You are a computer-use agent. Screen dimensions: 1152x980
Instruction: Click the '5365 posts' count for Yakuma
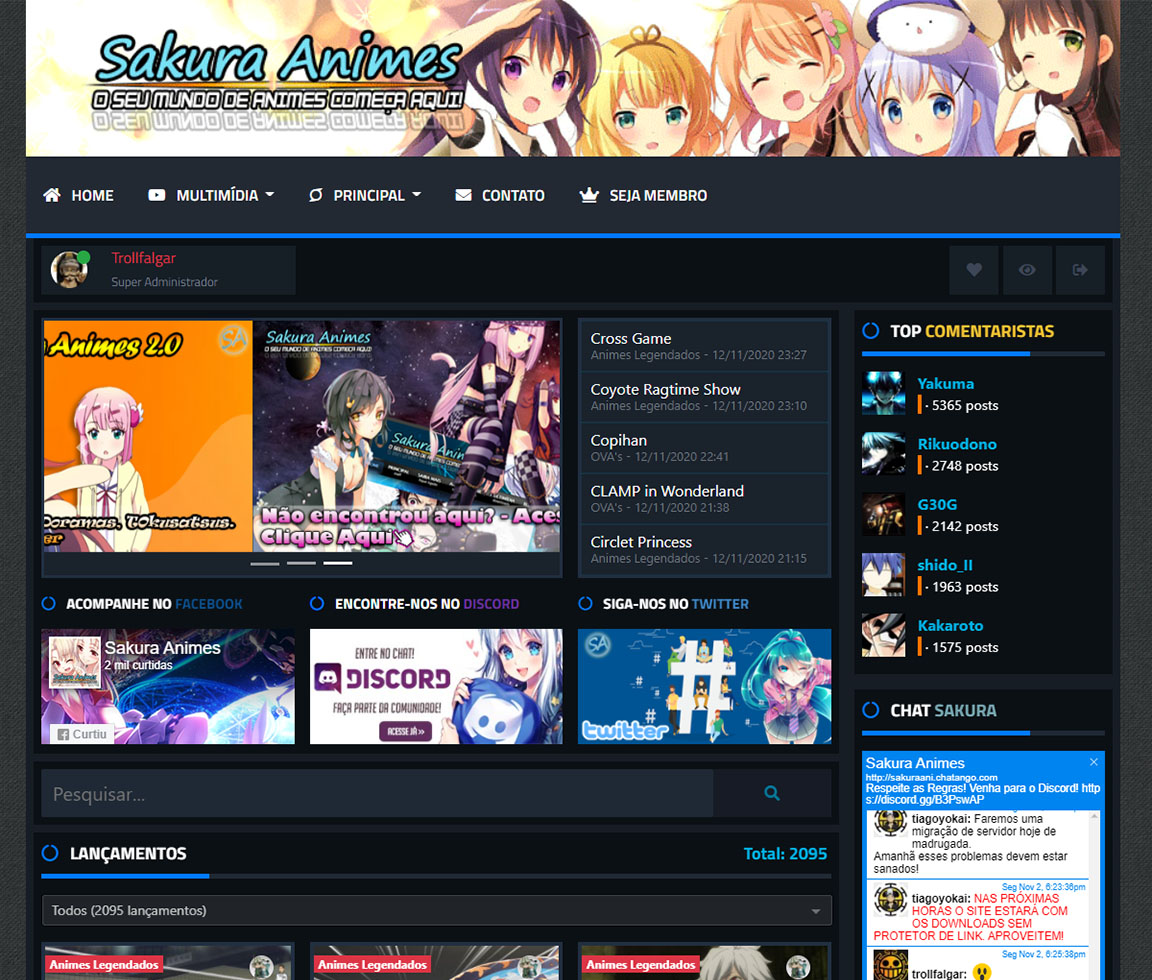pyautogui.click(x=965, y=406)
